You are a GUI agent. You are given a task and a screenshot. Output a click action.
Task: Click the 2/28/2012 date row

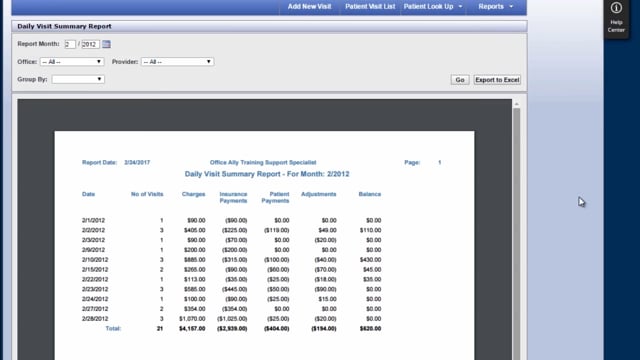point(231,319)
